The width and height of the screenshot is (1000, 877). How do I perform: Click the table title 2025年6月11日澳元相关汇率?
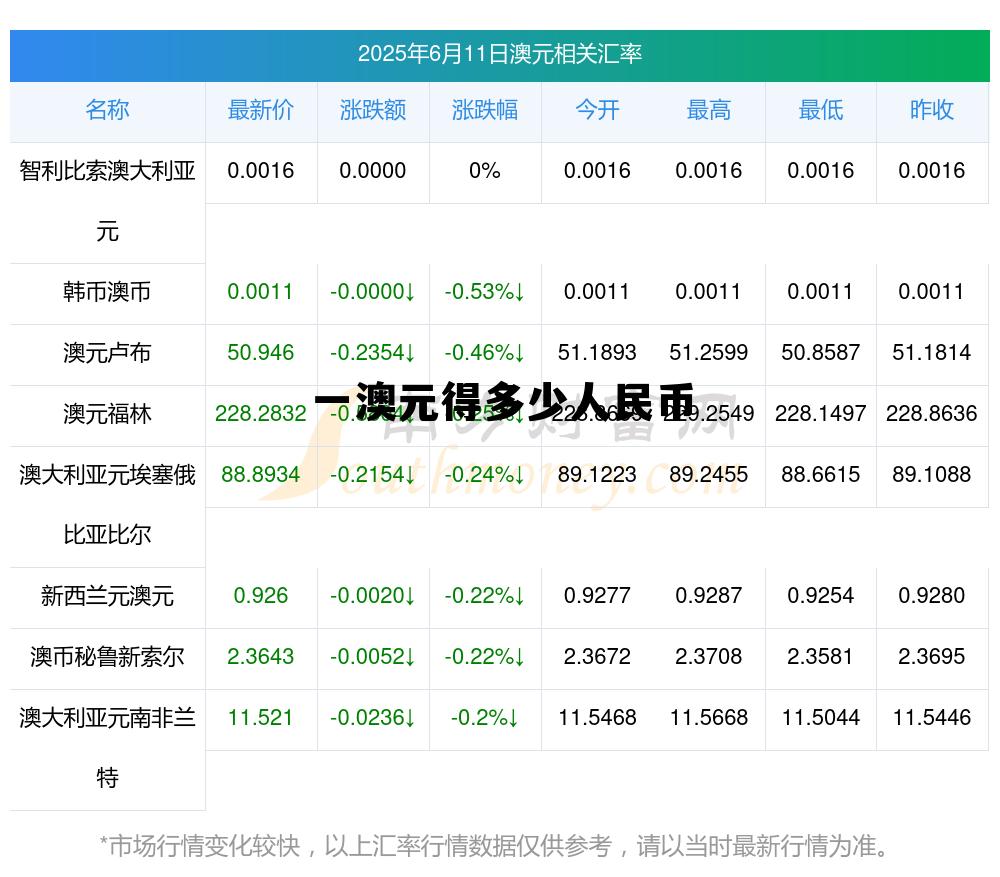coord(500,57)
